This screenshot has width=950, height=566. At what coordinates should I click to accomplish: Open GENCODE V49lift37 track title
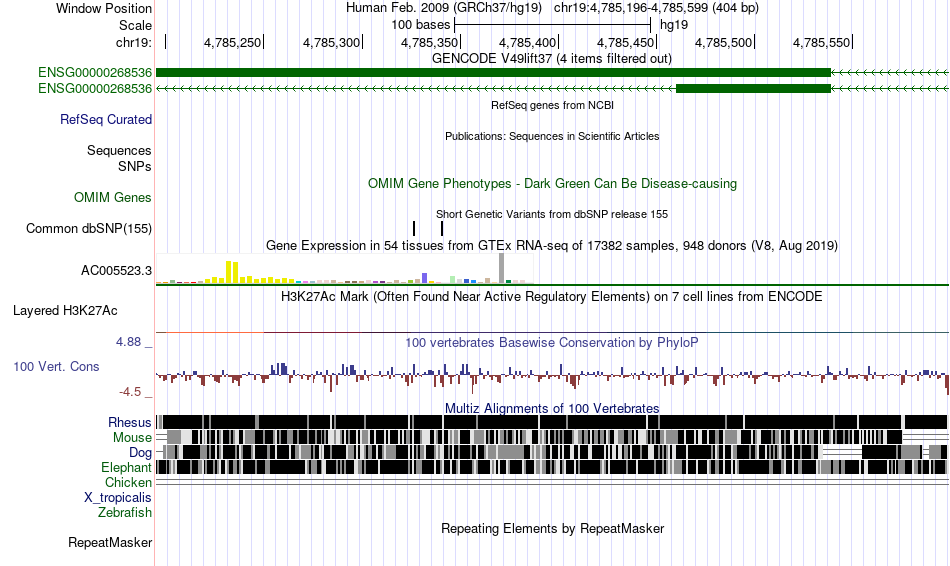pyautogui.click(x=551, y=58)
